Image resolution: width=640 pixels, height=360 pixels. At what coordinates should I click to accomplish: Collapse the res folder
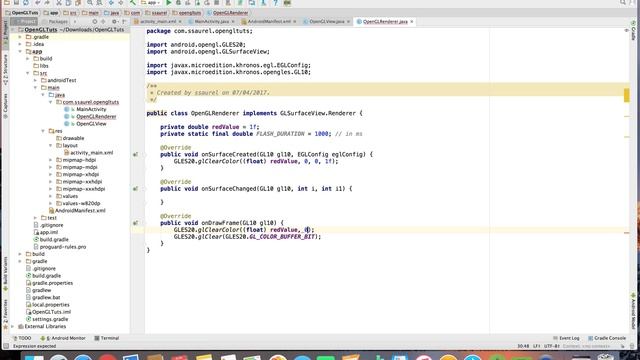point(43,131)
